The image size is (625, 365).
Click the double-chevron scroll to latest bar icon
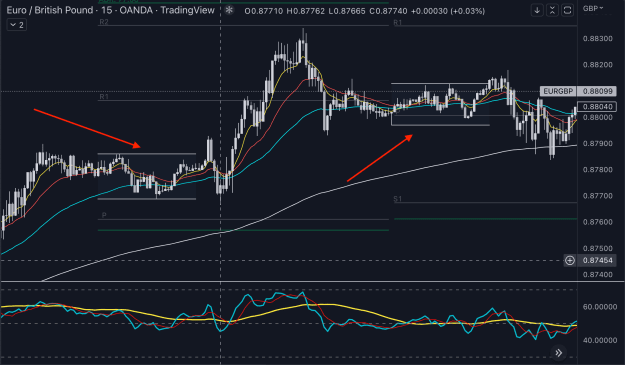558,353
